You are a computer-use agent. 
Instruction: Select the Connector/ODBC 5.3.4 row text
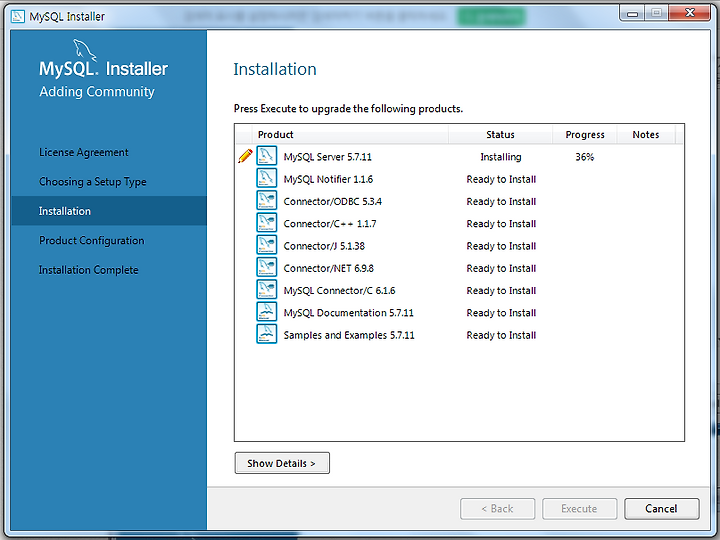tap(332, 201)
